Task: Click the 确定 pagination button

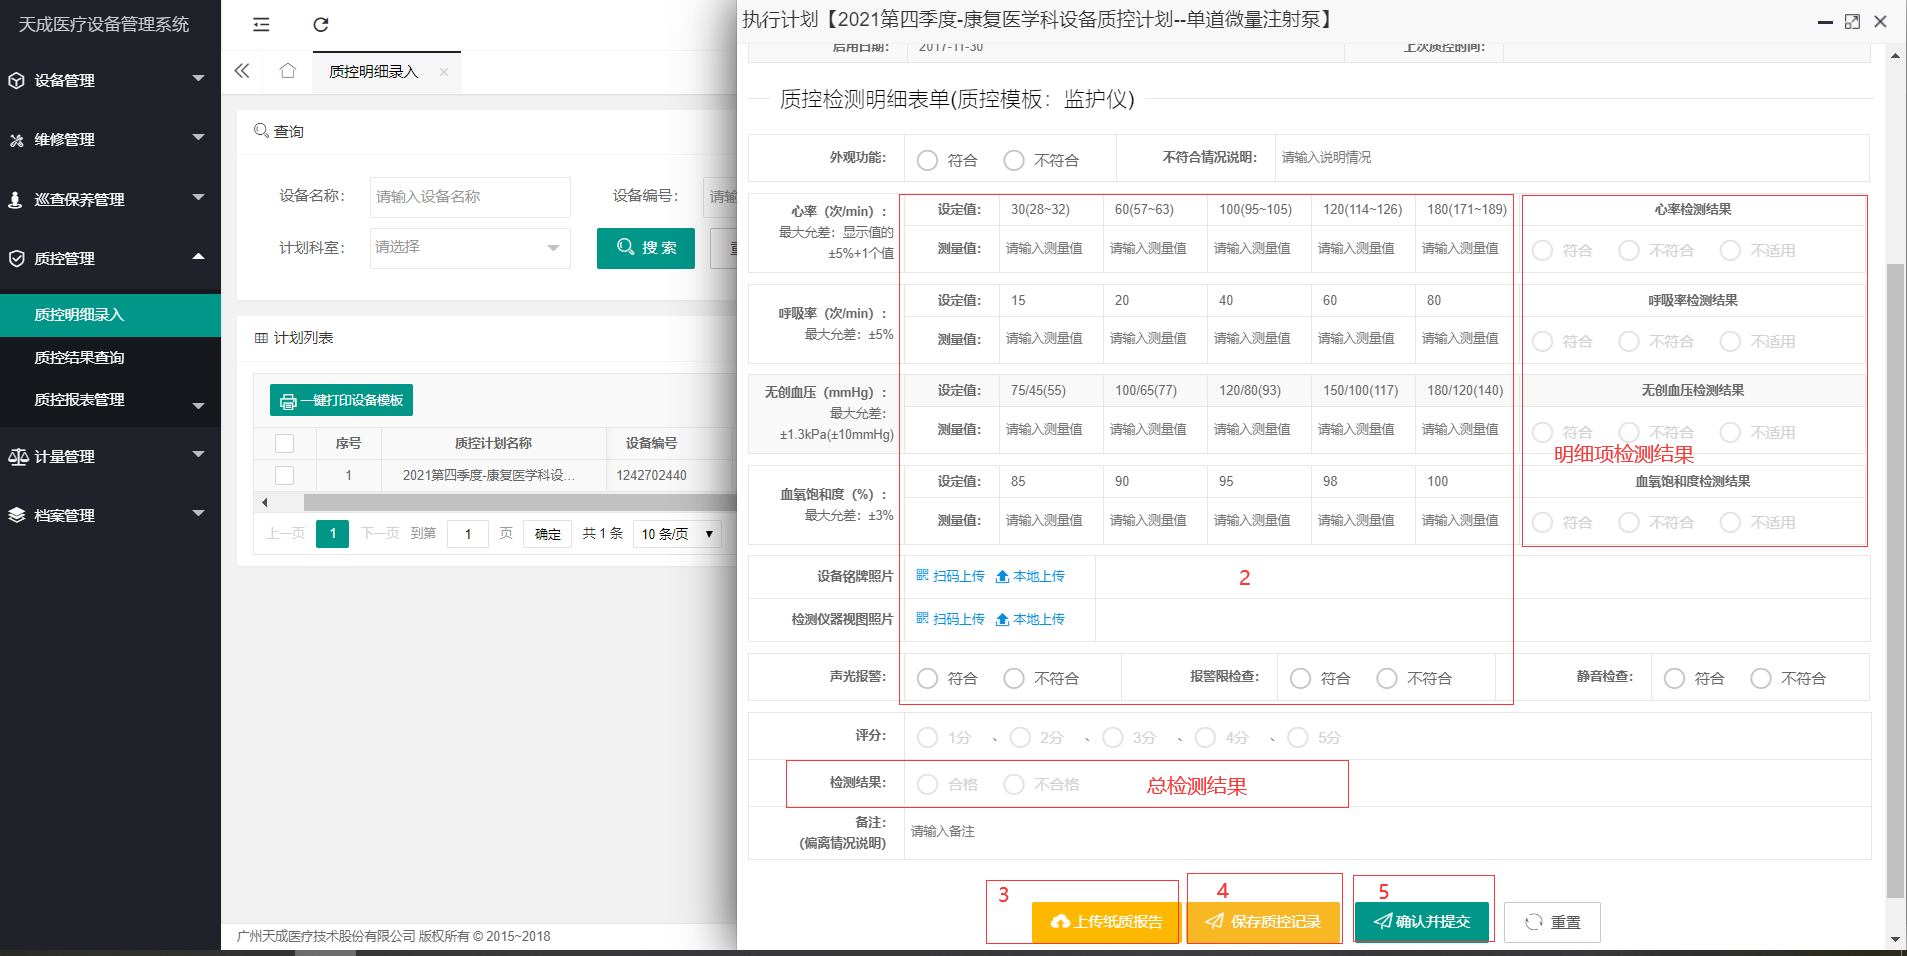Action: pos(548,534)
